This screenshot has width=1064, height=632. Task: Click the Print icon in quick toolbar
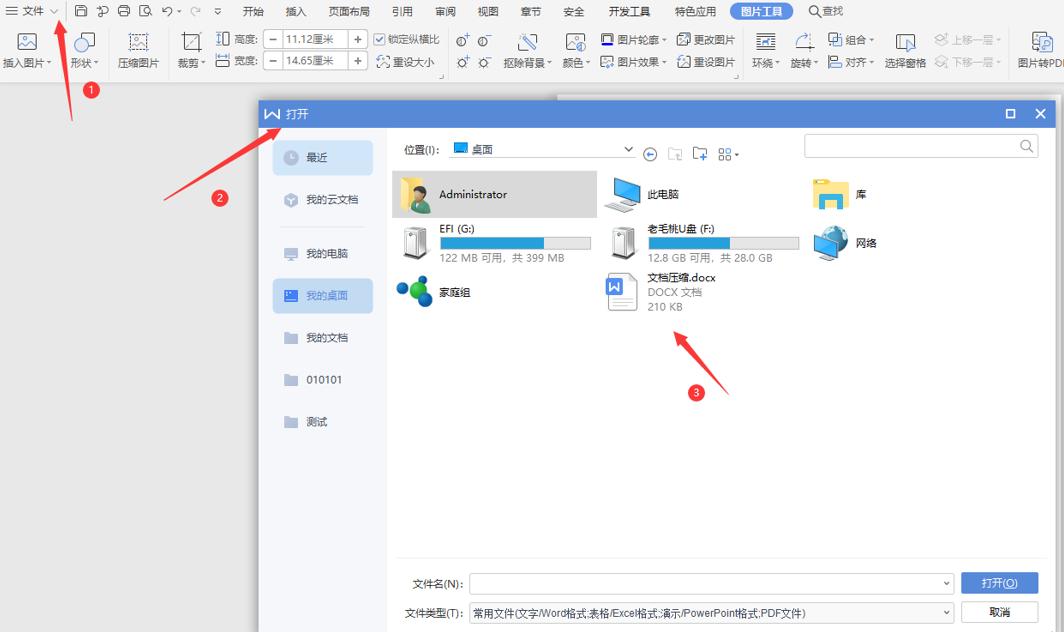[124, 11]
